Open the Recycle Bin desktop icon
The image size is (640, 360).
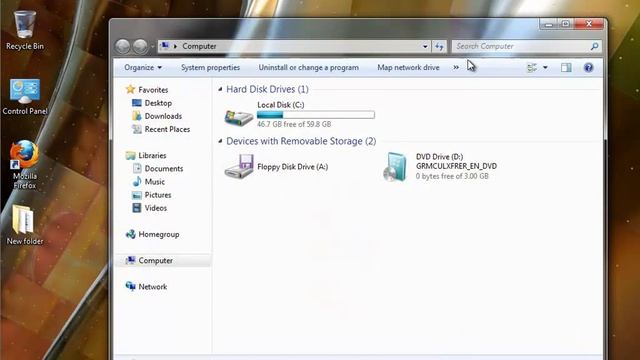coord(24,31)
